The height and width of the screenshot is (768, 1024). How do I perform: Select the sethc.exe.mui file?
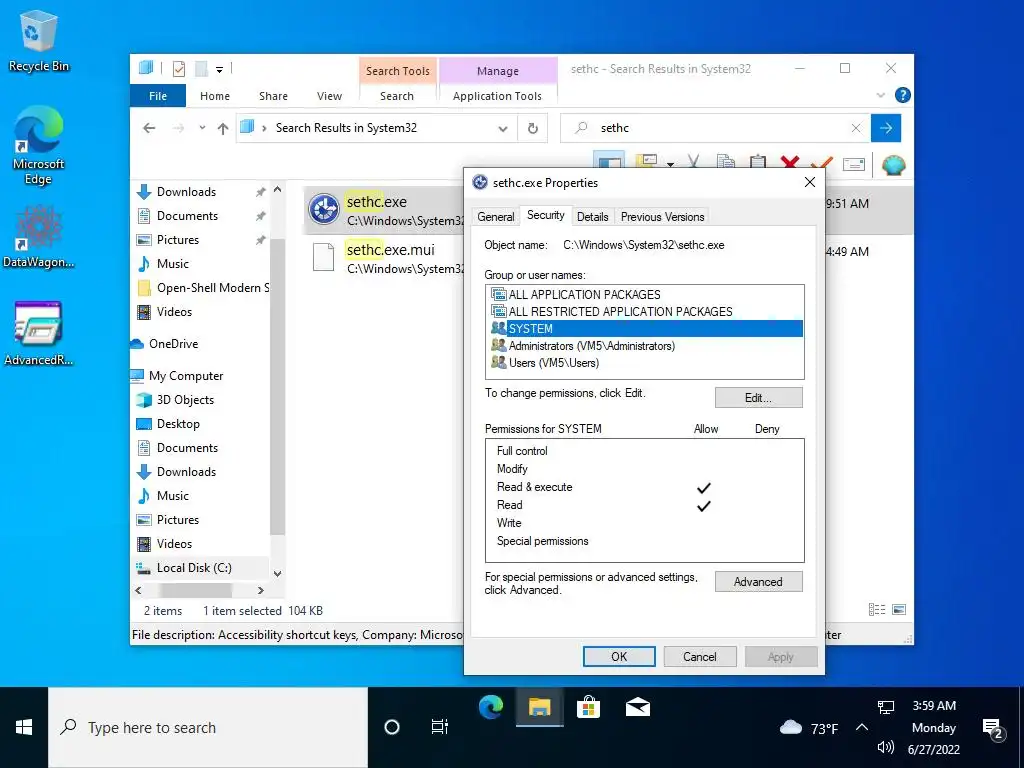[389, 257]
